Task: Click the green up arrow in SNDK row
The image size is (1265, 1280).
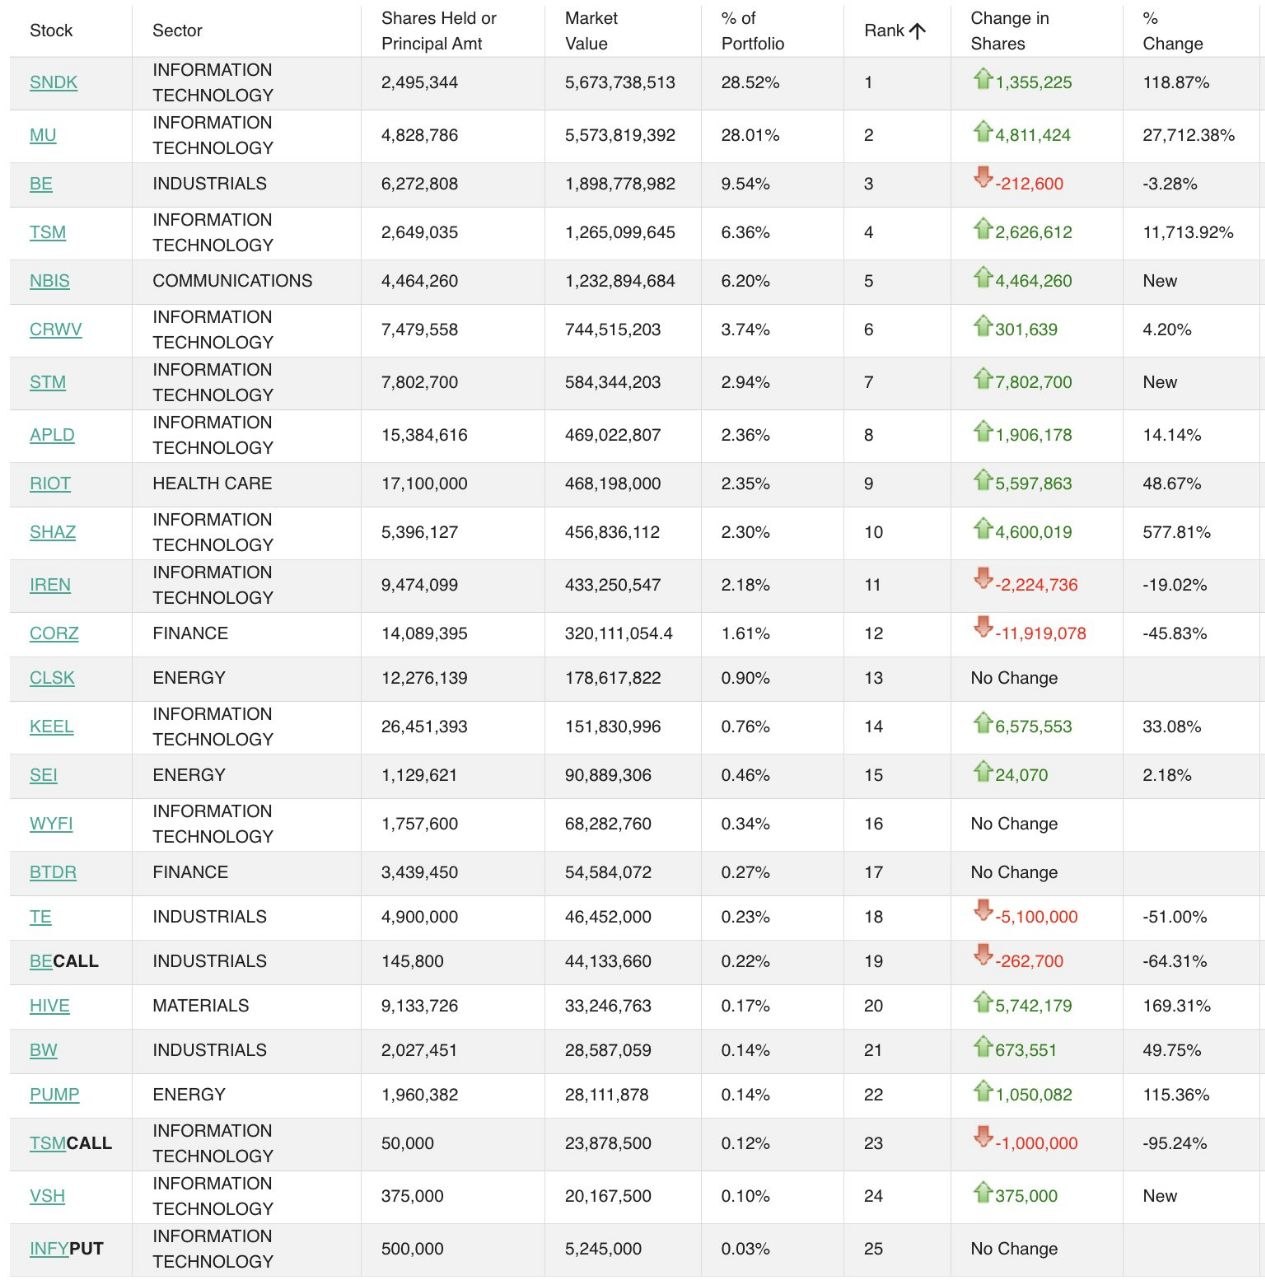Action: click(x=983, y=78)
